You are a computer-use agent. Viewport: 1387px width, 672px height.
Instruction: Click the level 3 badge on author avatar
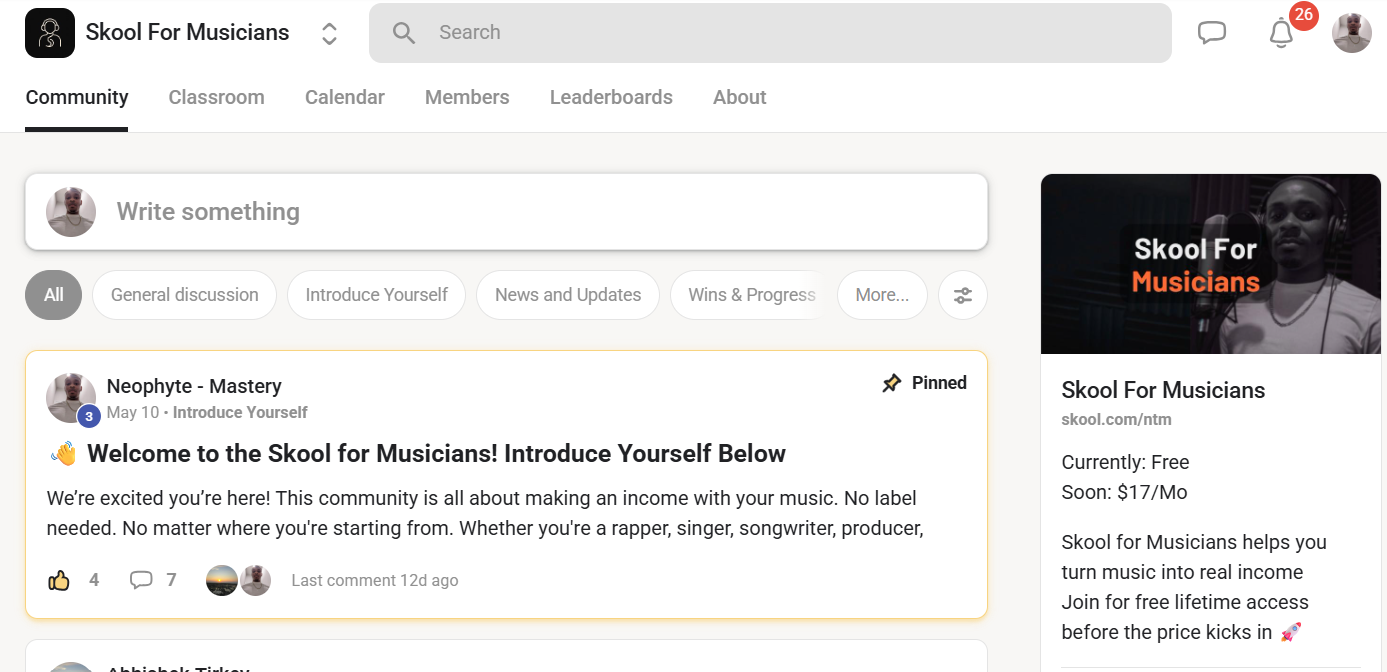click(89, 416)
